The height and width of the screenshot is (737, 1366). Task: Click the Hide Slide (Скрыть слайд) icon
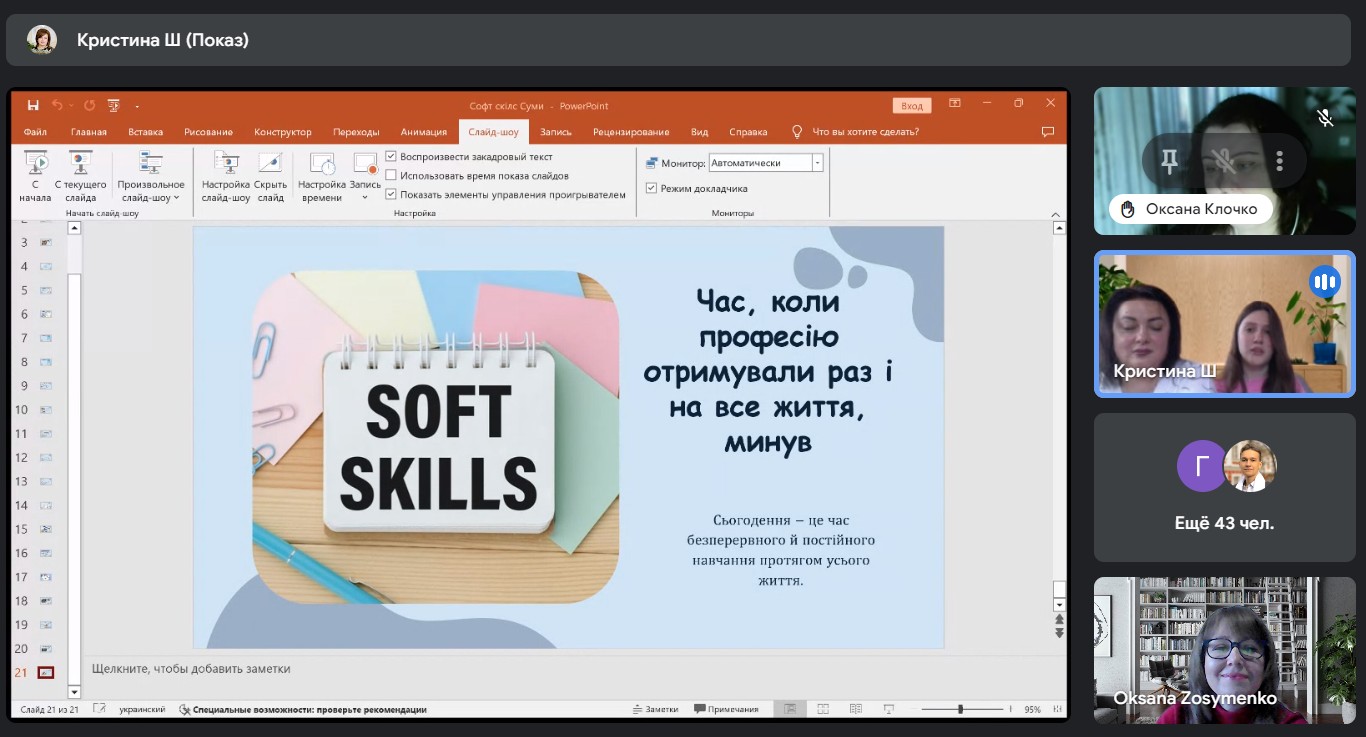pyautogui.click(x=270, y=163)
